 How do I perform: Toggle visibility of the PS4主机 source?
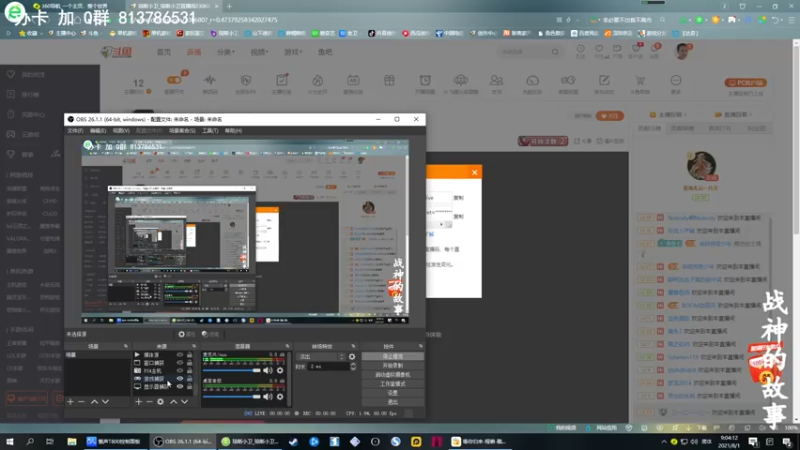pos(180,370)
